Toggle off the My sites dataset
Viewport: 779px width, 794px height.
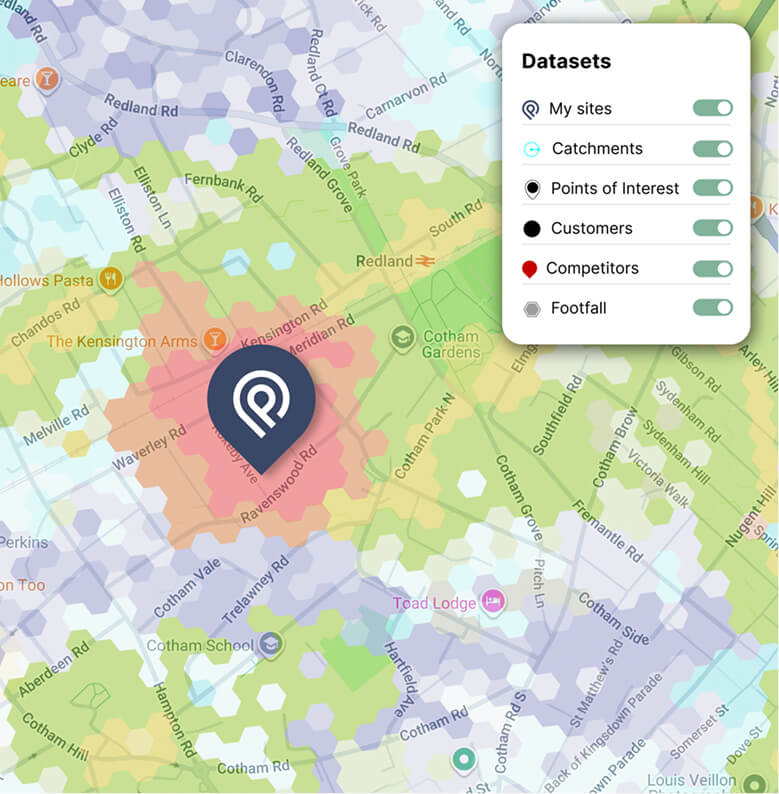(x=713, y=108)
